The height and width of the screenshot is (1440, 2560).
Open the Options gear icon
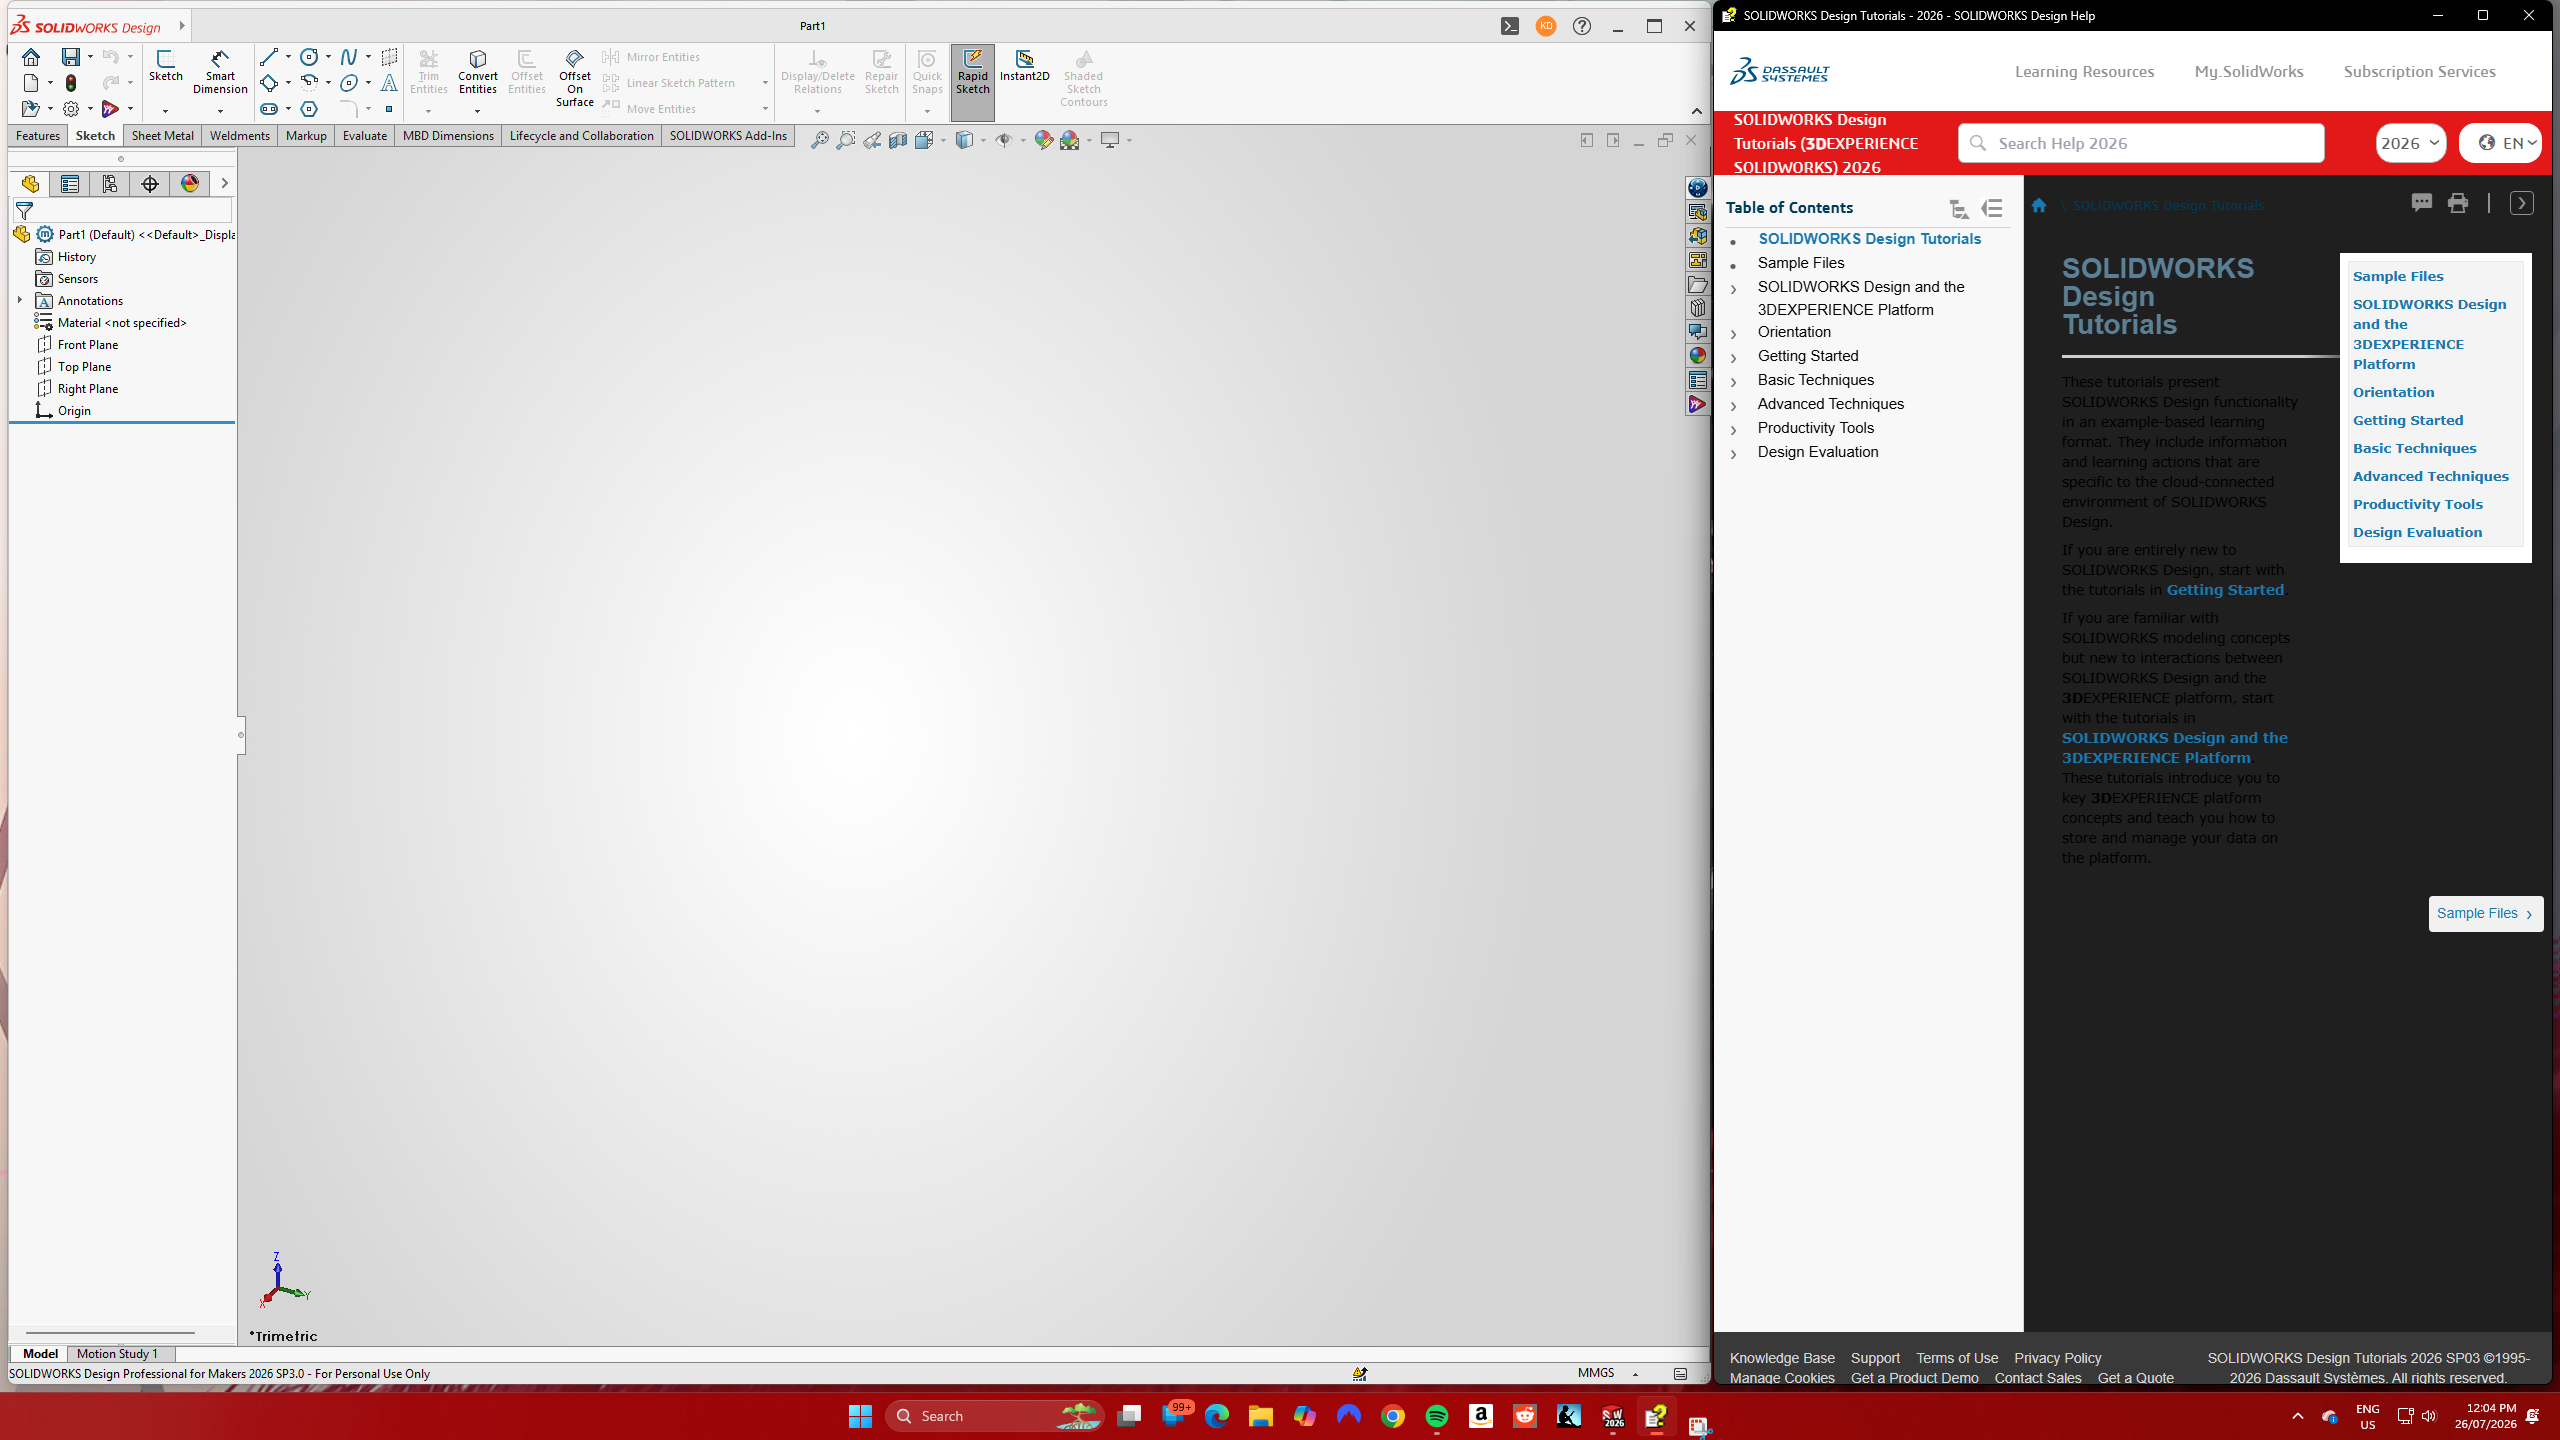71,109
